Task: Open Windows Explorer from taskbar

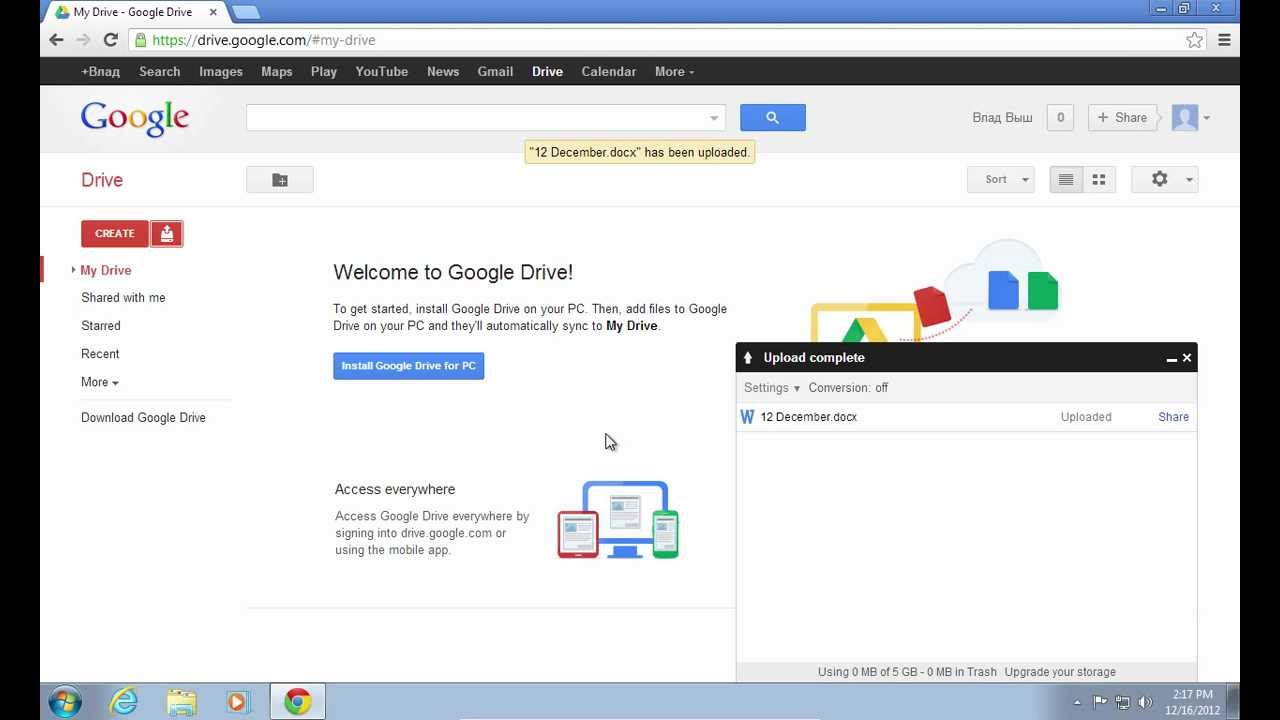Action: coord(181,702)
